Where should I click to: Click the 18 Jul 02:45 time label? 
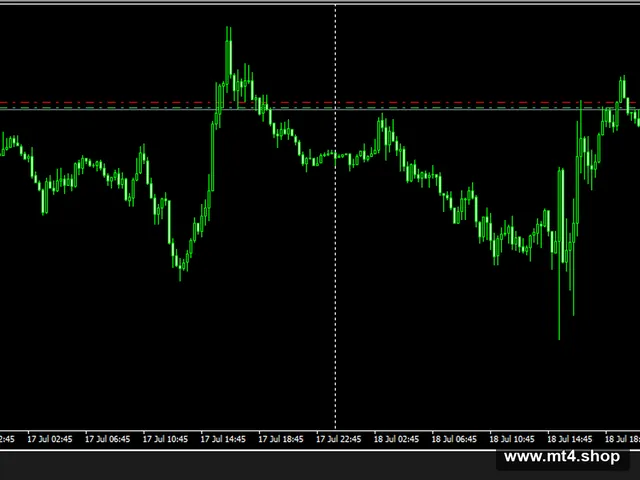pos(396,439)
